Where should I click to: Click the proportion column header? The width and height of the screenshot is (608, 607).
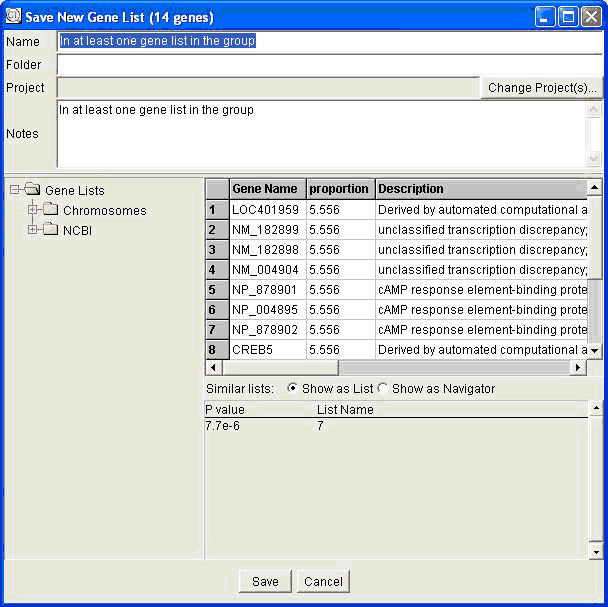(x=339, y=188)
